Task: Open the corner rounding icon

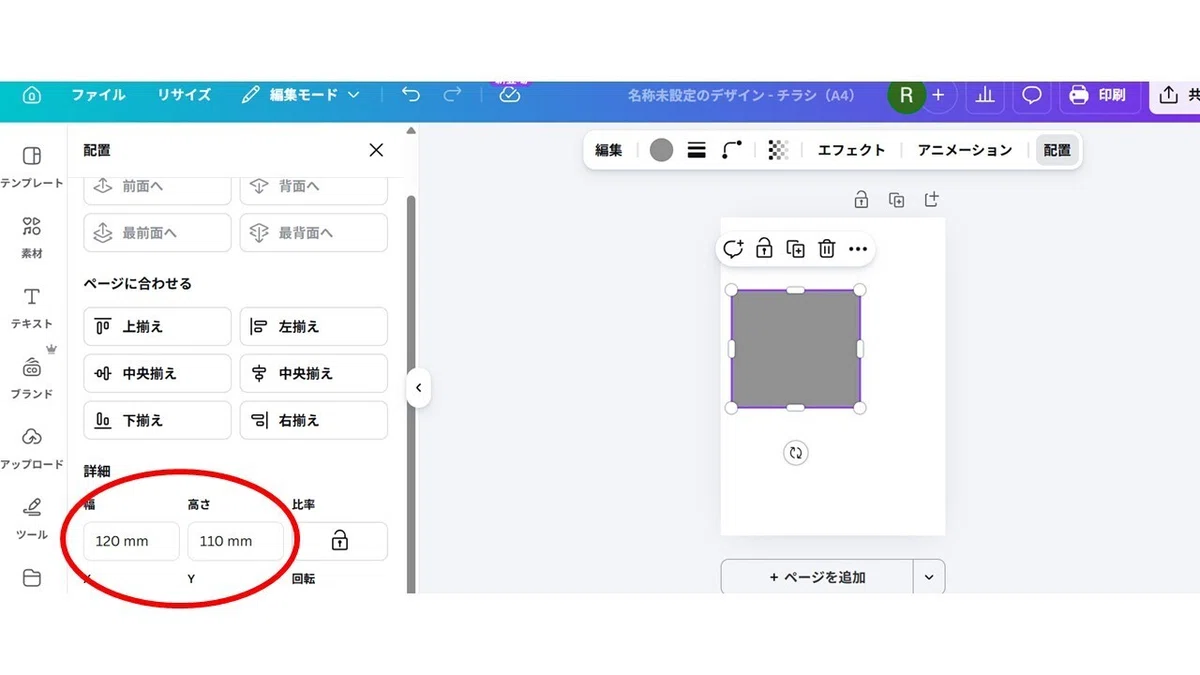Action: 733,150
